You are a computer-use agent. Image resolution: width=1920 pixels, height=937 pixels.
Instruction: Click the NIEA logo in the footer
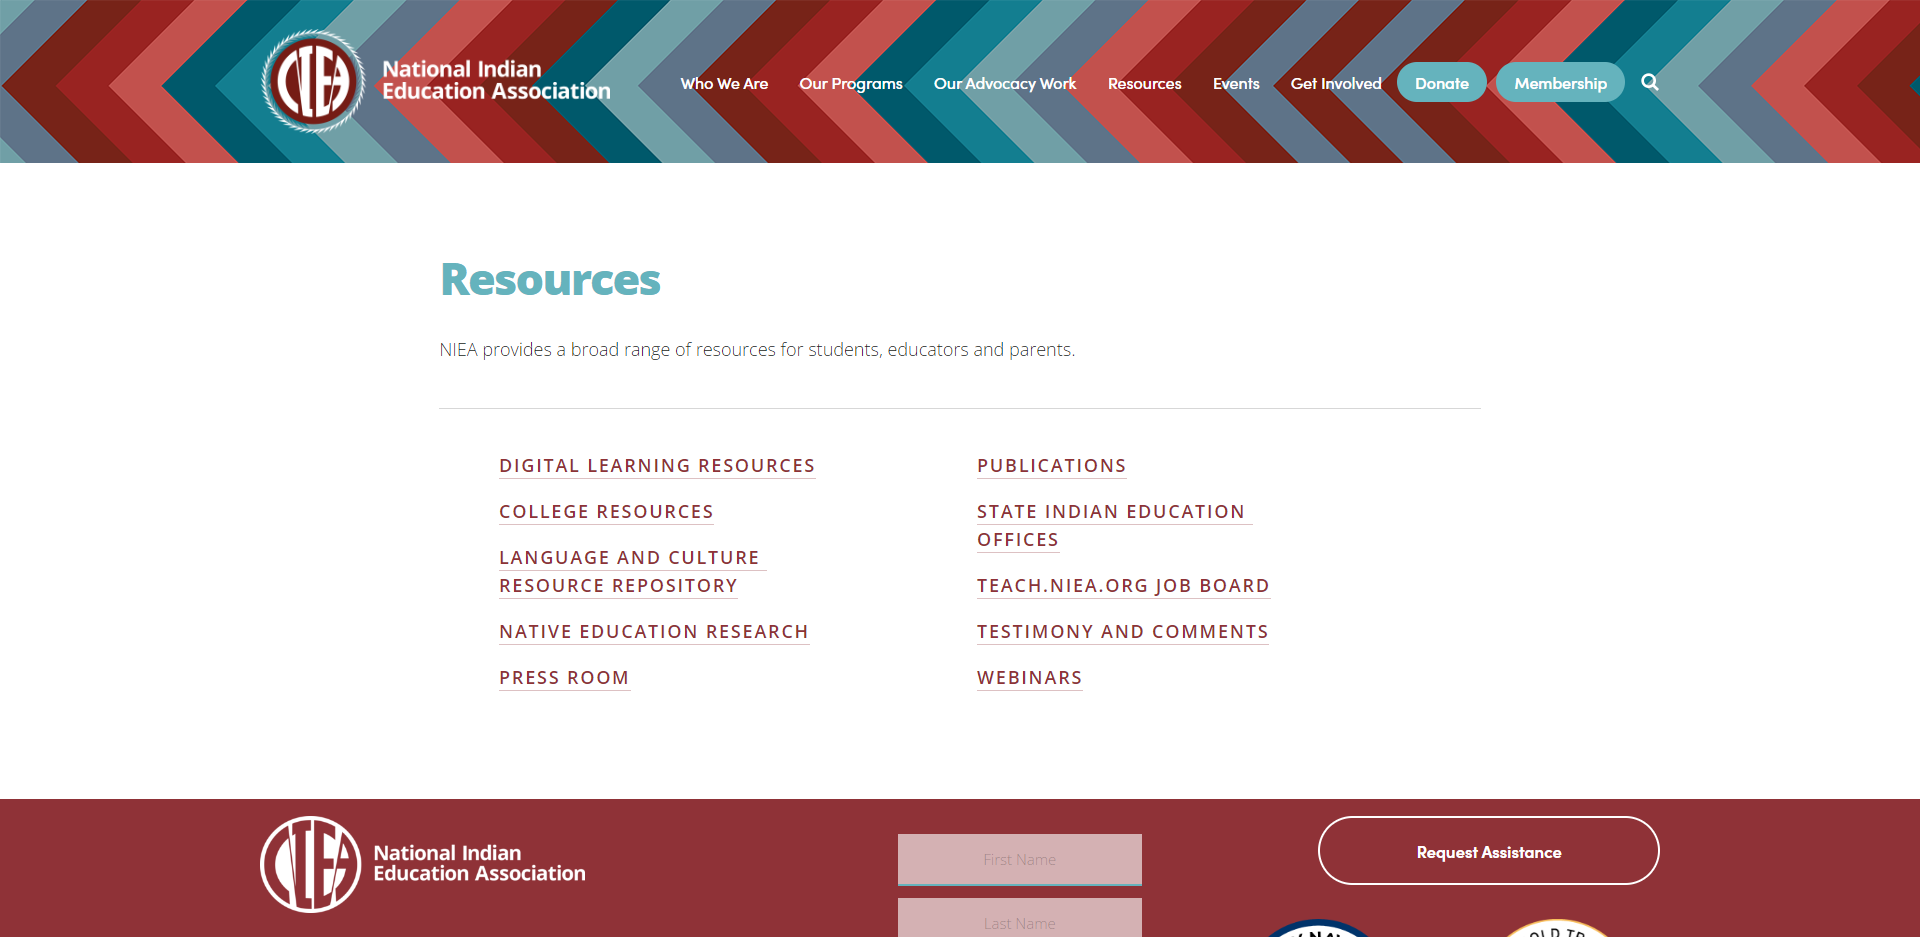coord(311,864)
